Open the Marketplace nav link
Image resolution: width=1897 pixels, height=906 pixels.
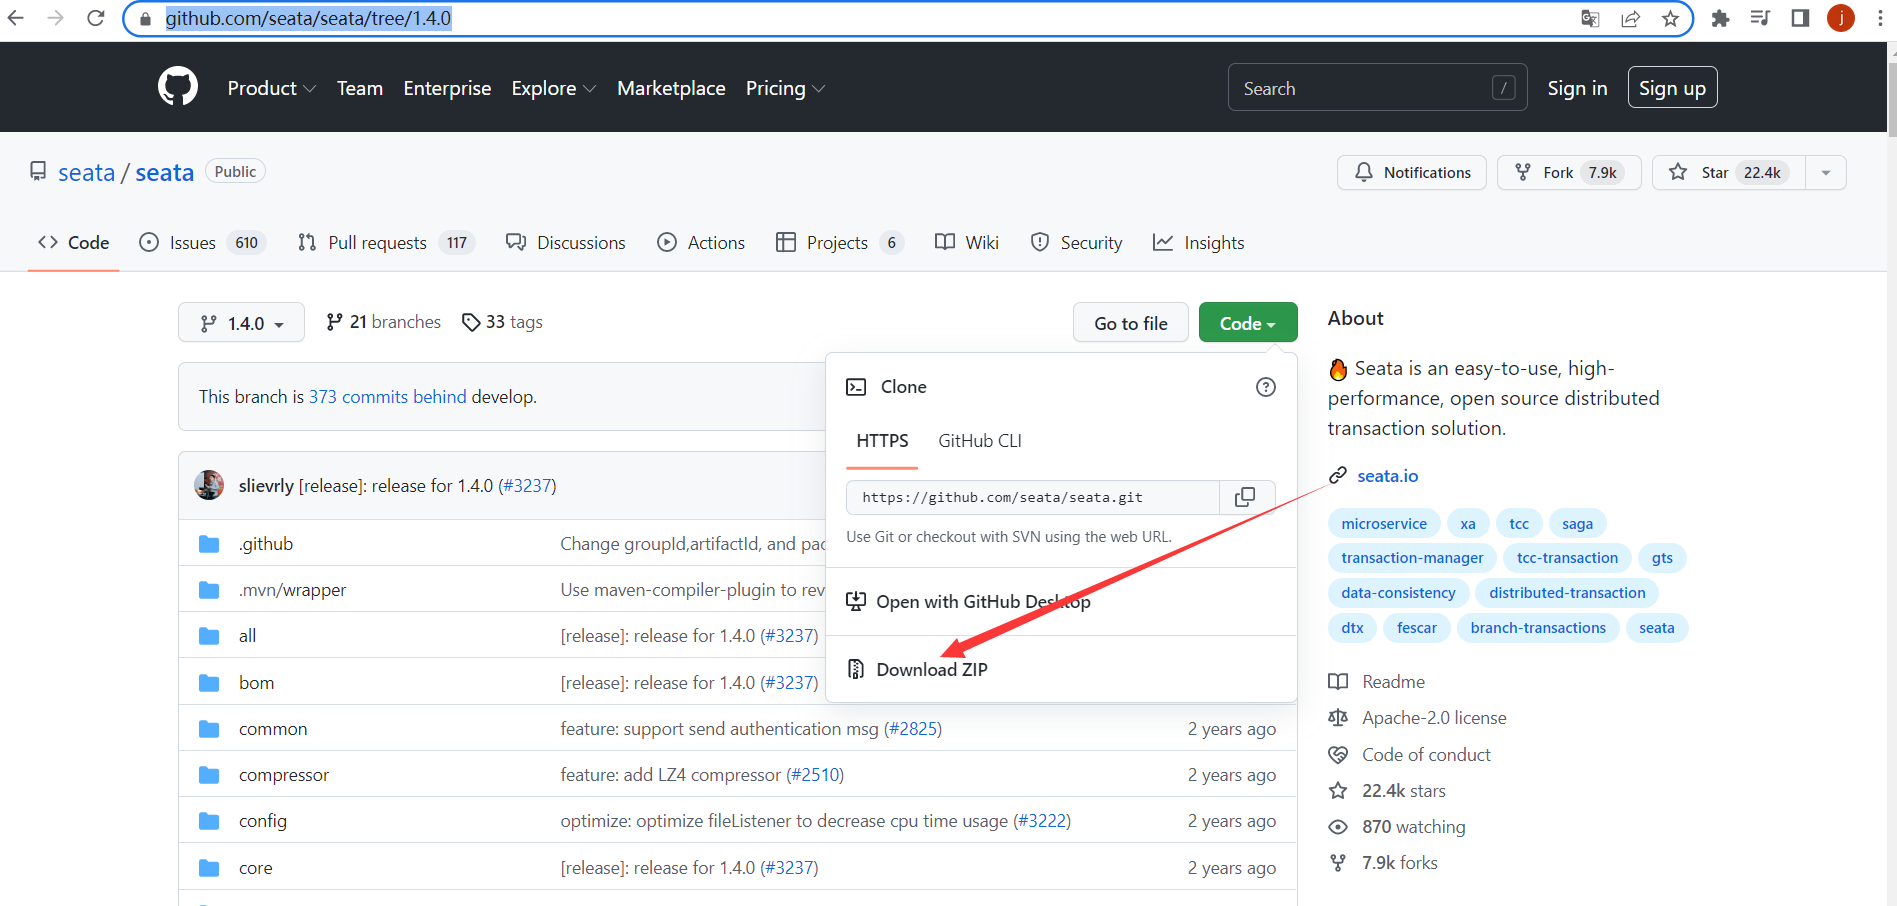(x=671, y=88)
